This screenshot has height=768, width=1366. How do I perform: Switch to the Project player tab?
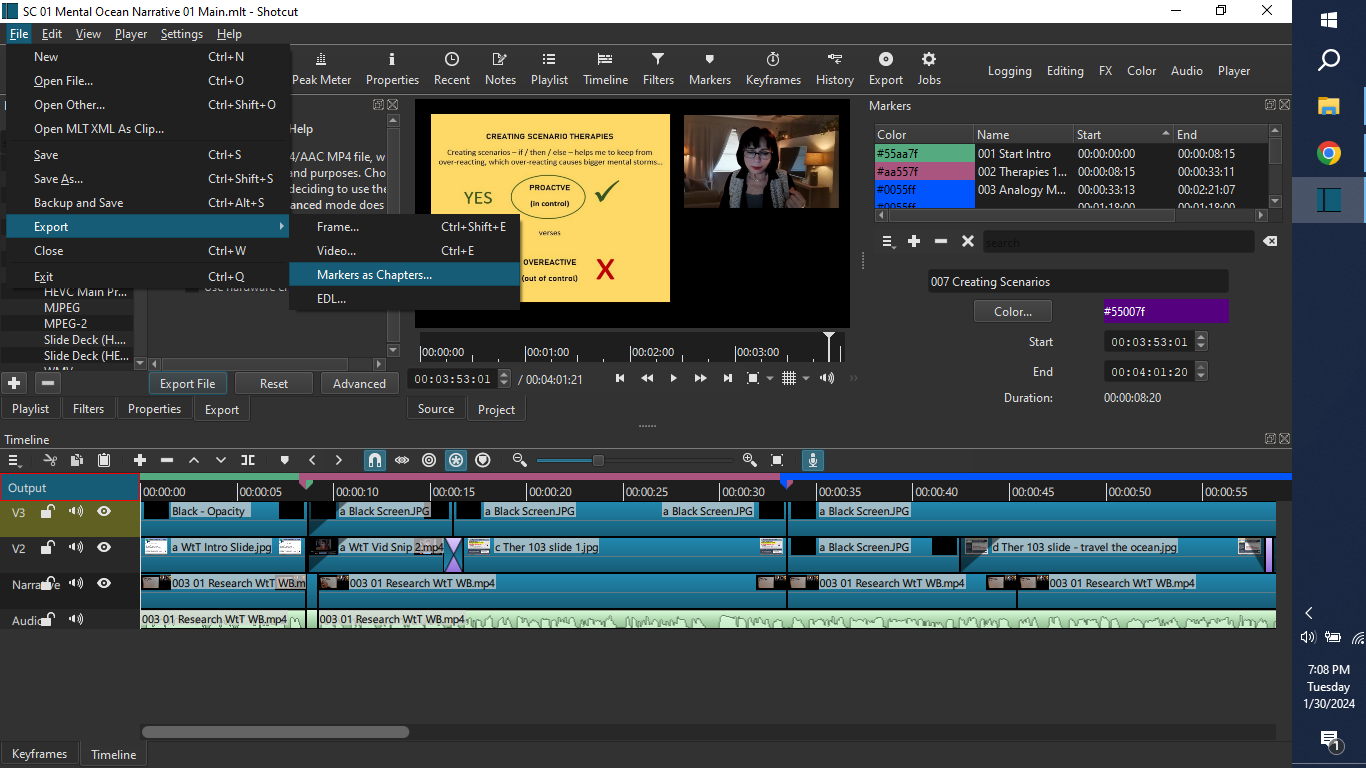click(496, 409)
